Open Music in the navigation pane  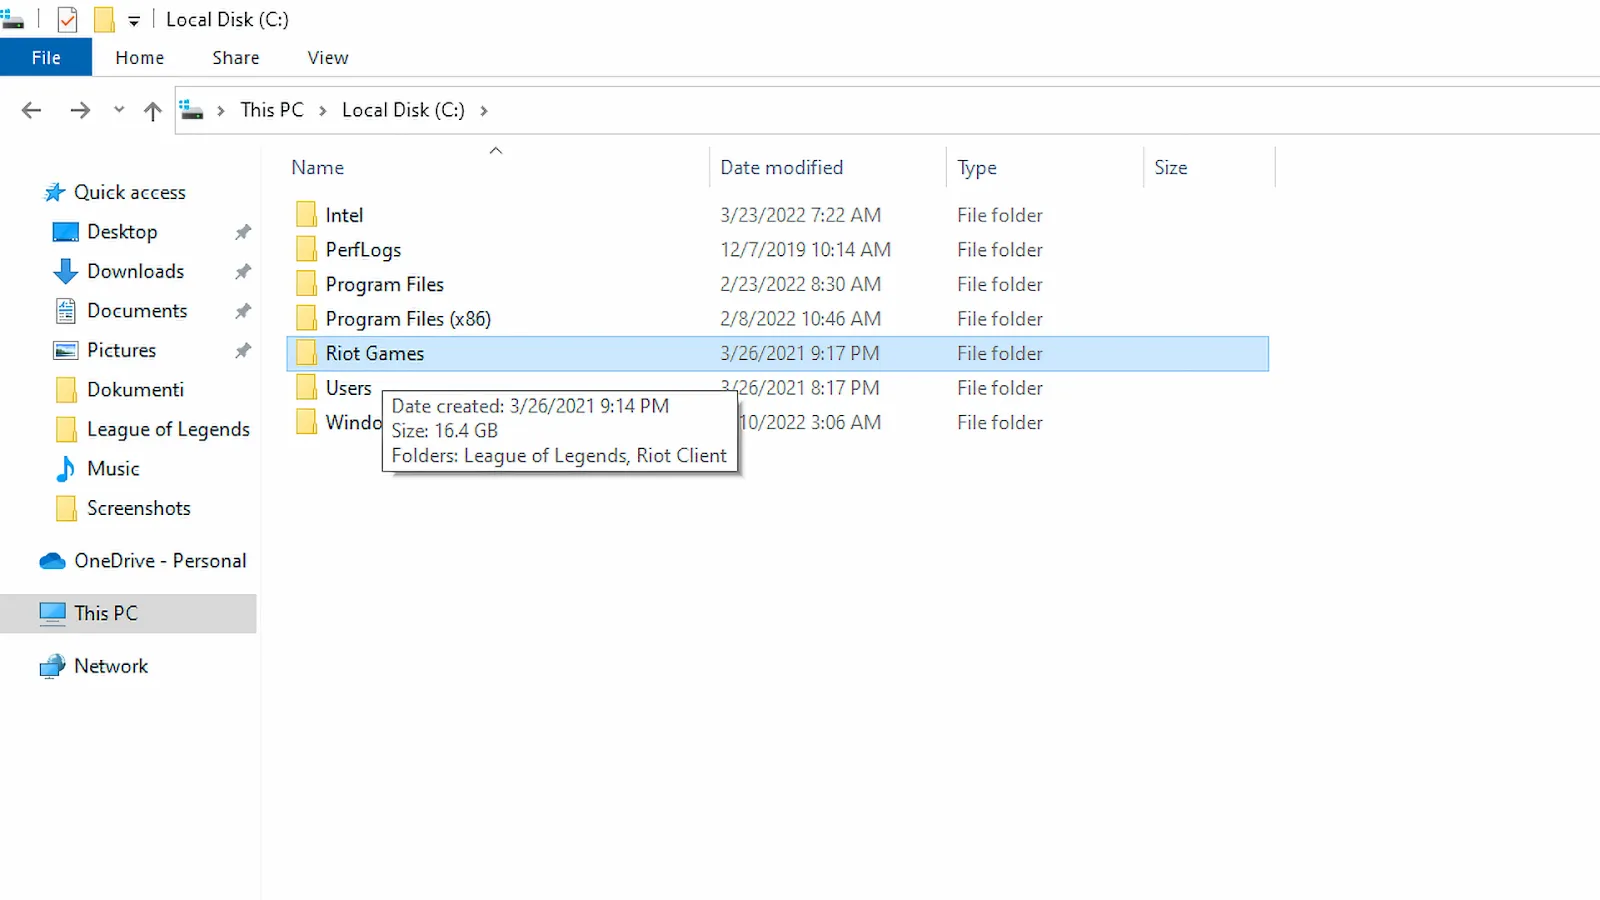[x=113, y=469]
